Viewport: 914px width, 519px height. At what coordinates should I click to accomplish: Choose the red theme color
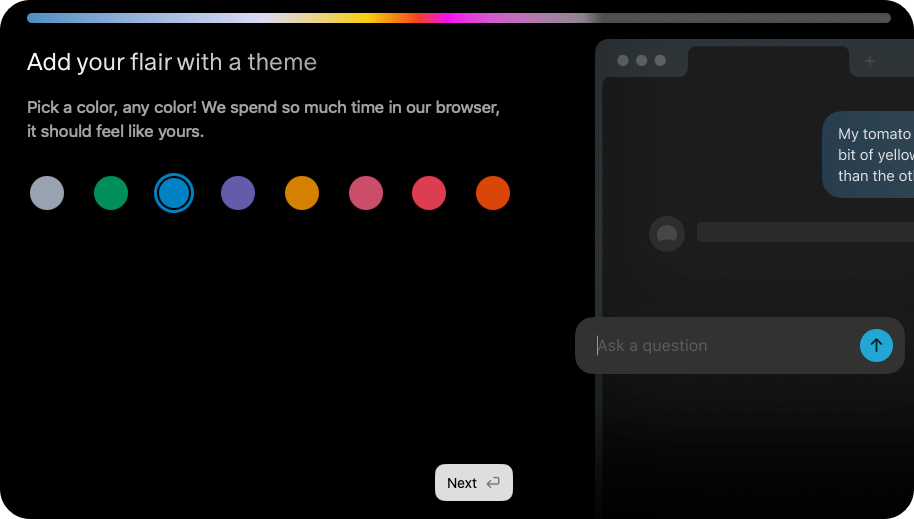(x=429, y=193)
